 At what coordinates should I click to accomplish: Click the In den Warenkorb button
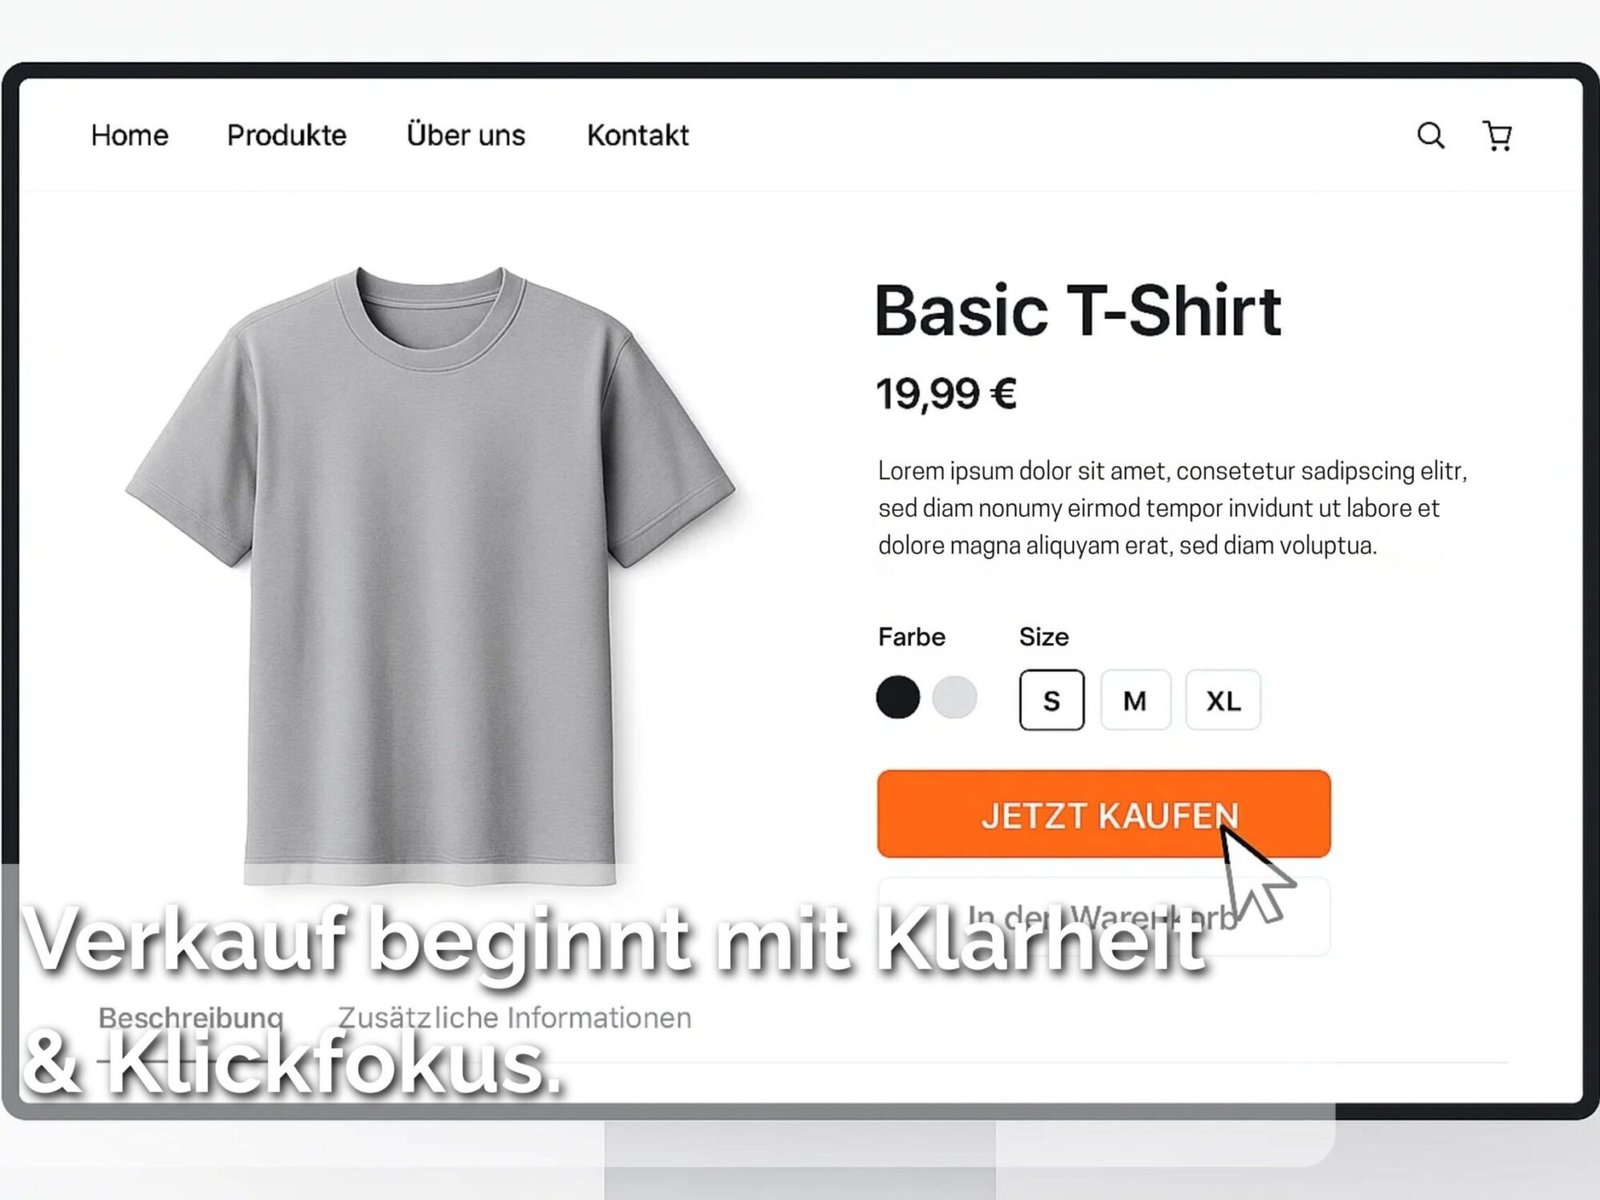[1104, 916]
